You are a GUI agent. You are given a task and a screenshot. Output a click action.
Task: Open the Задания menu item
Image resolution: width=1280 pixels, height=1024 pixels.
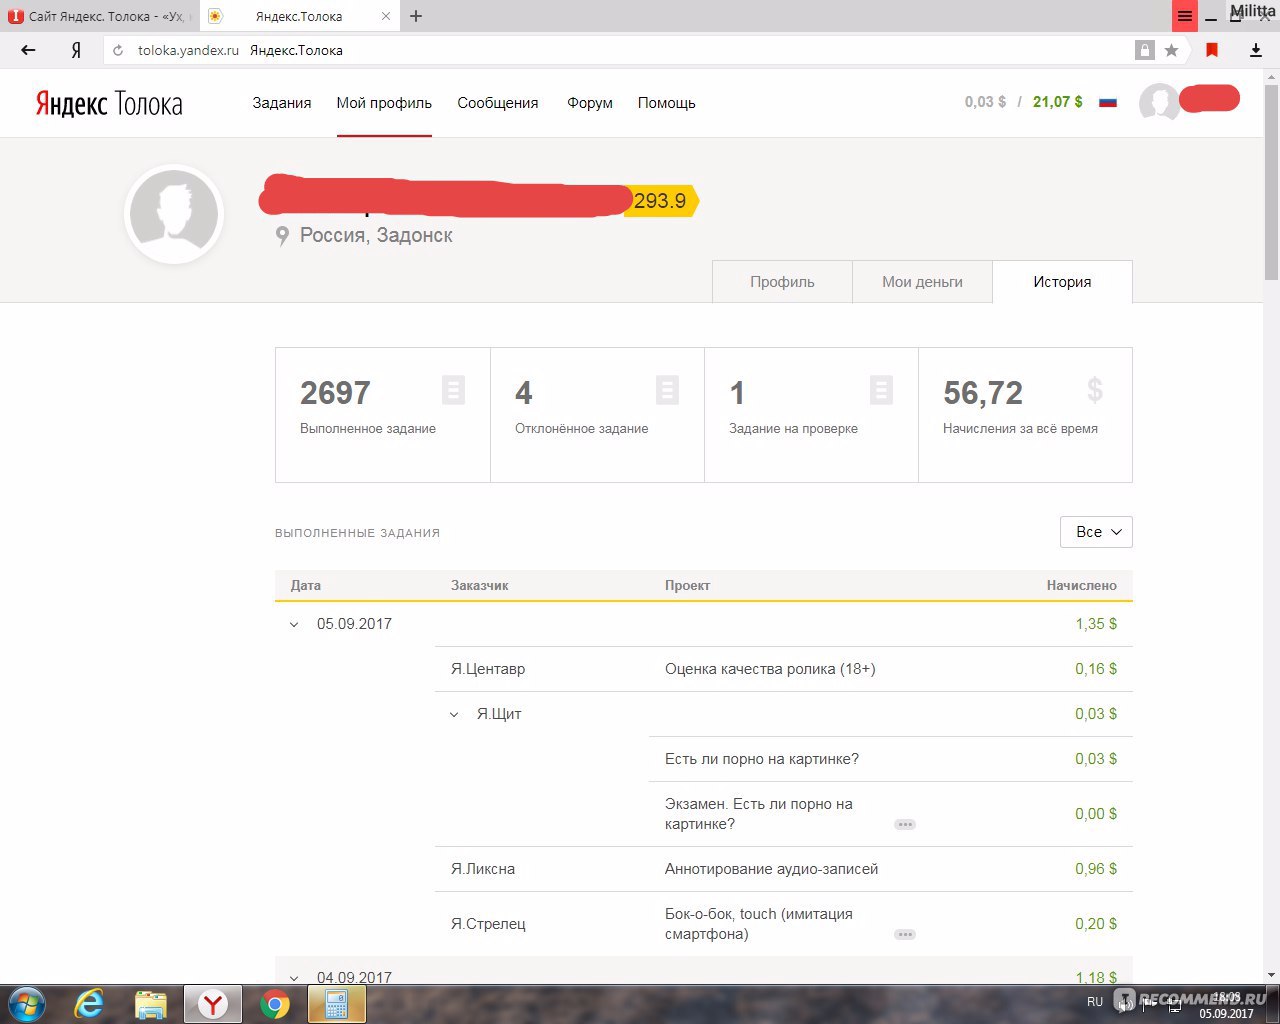(x=282, y=103)
